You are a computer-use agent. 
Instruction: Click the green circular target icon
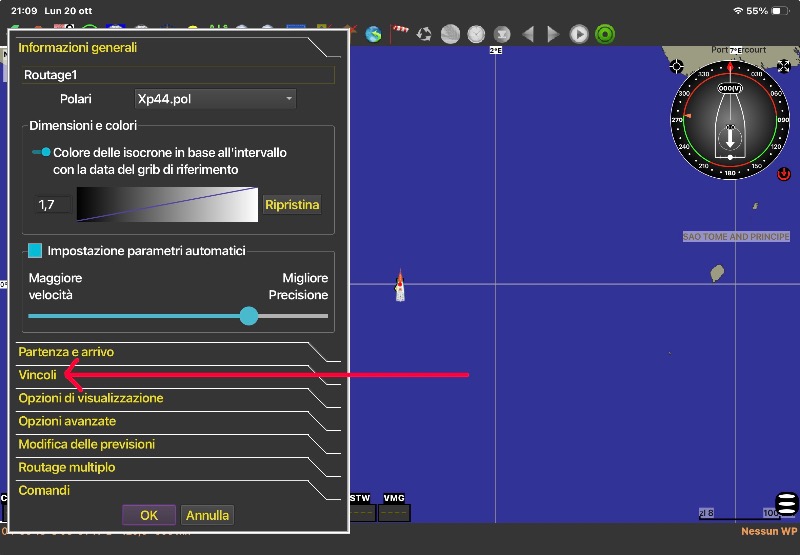[605, 34]
